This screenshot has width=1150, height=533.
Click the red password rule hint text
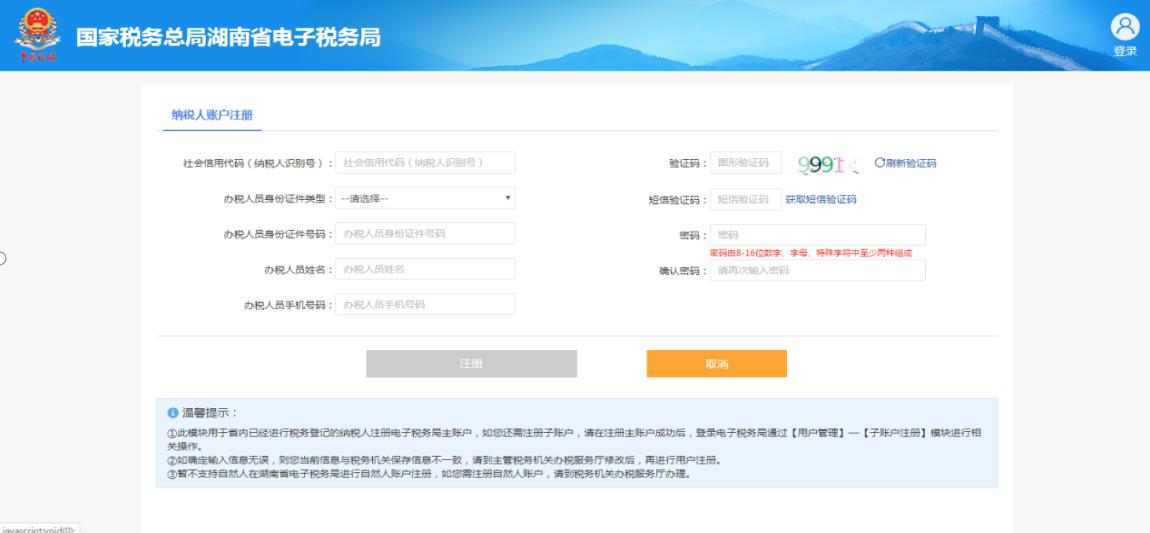810,253
